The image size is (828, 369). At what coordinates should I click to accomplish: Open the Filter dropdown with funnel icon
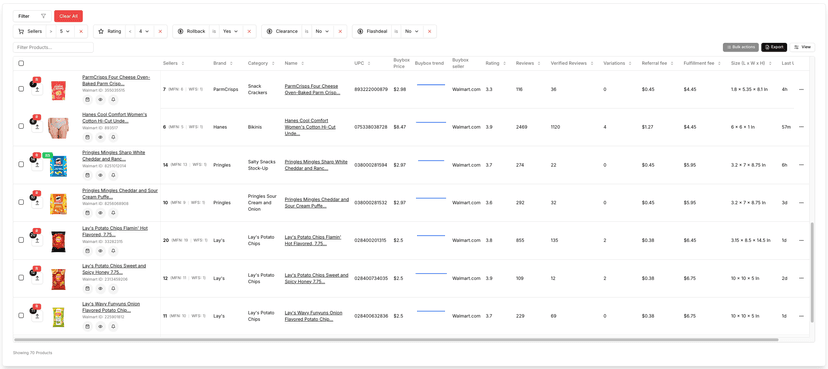point(32,16)
